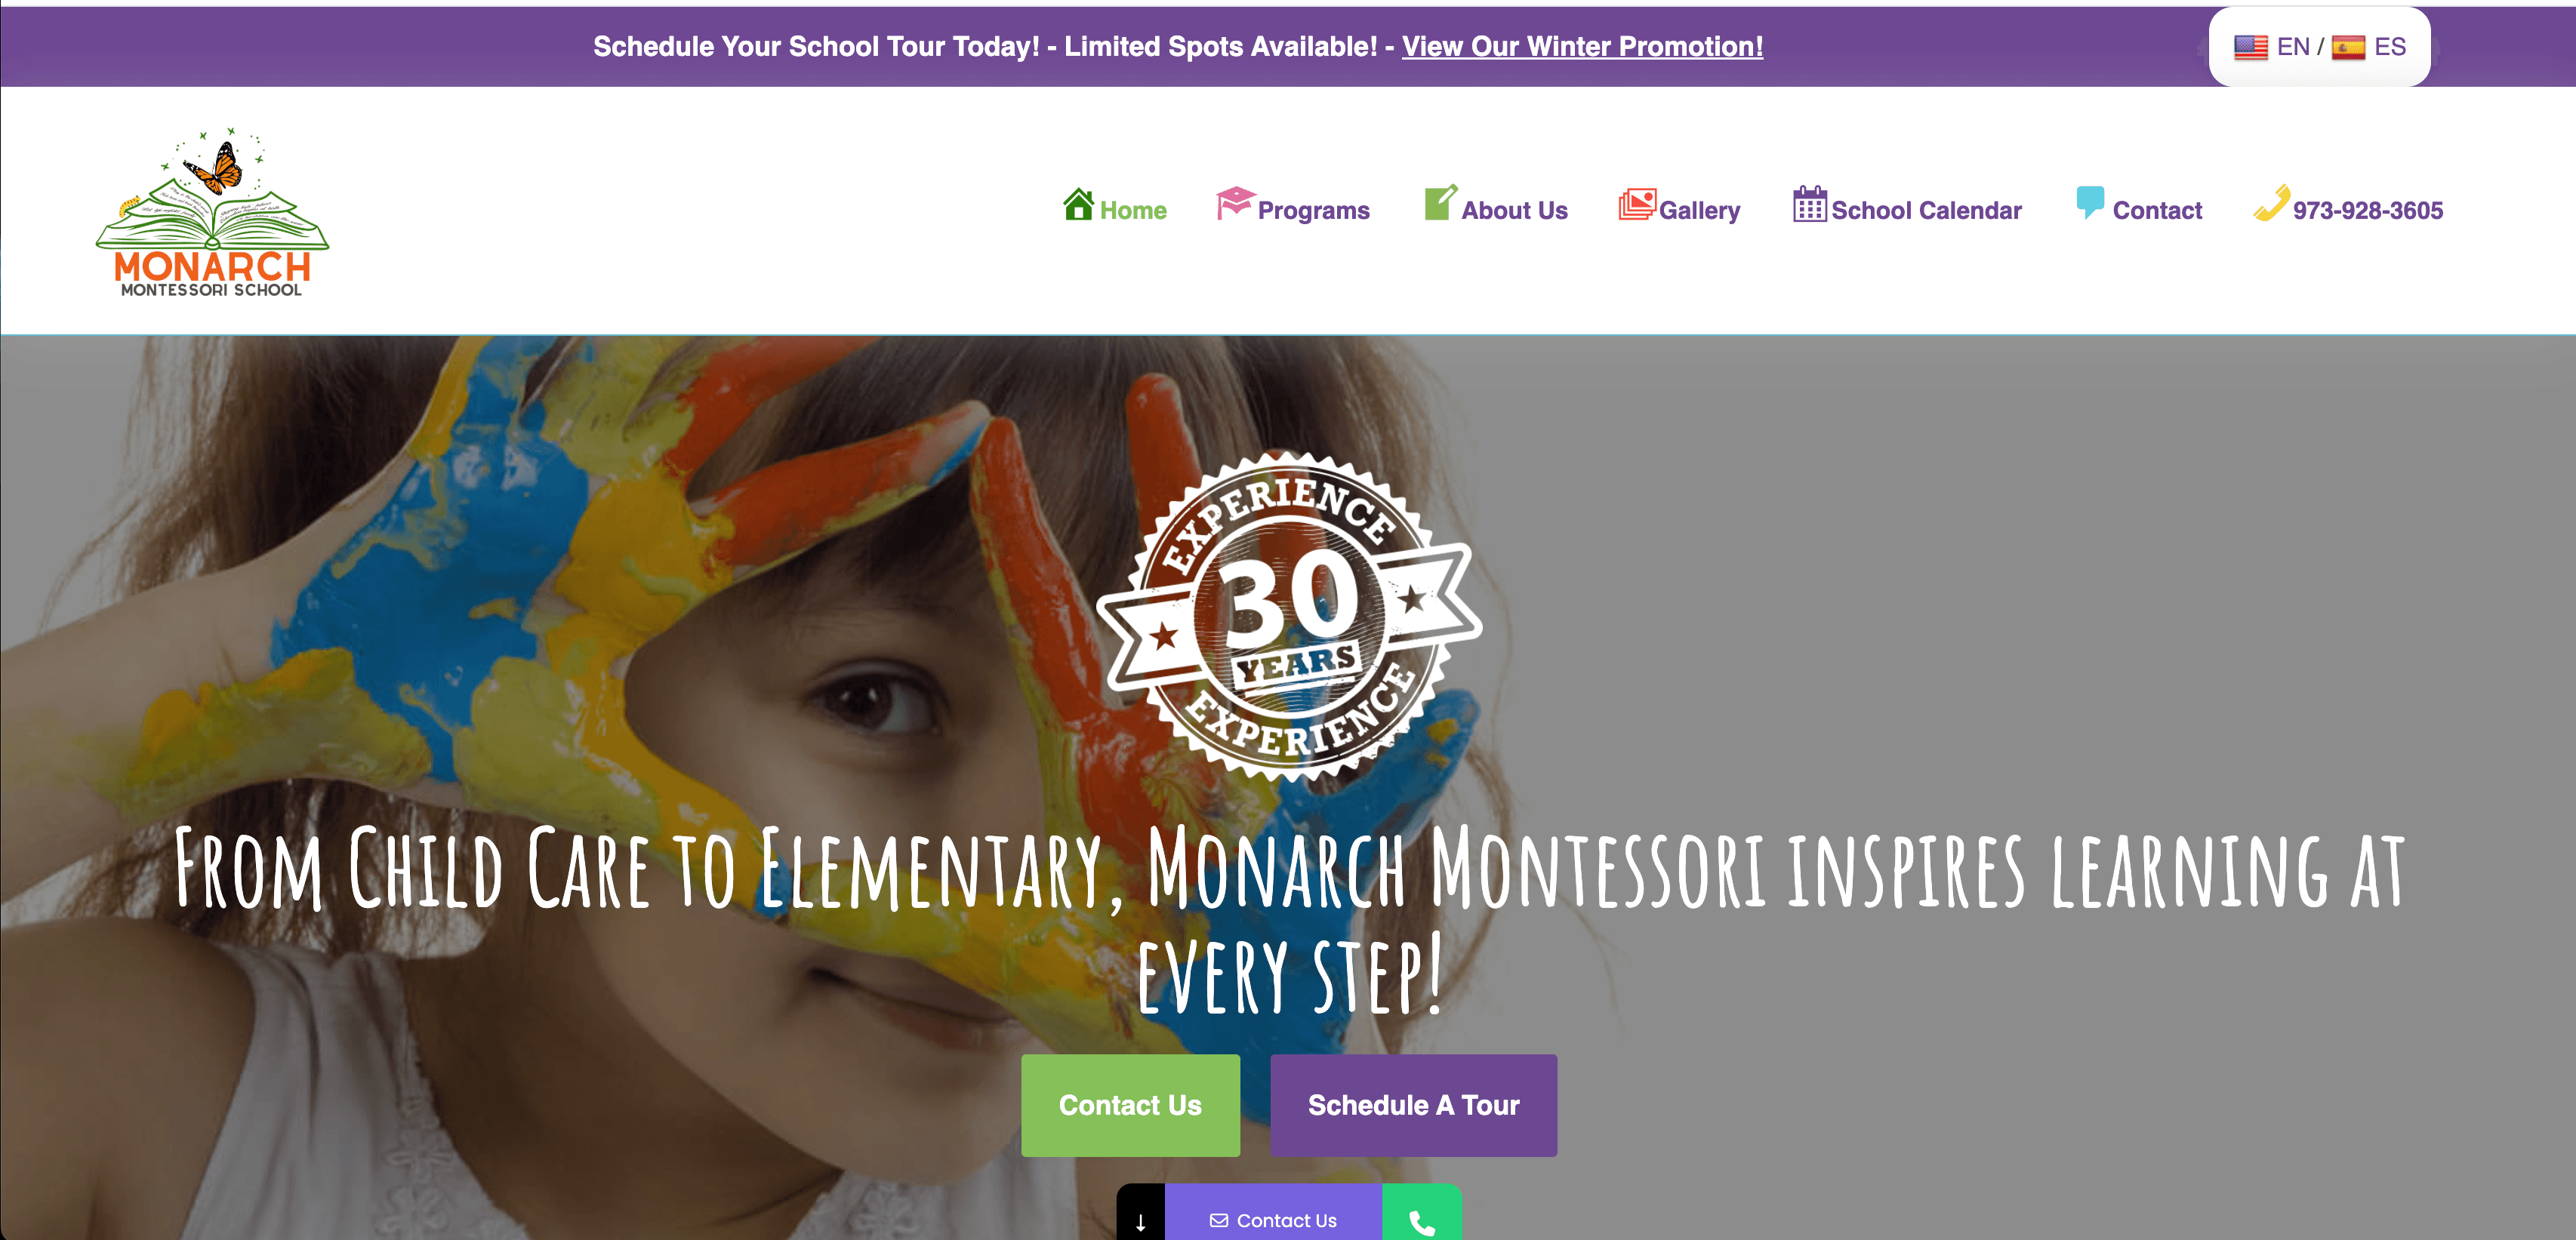Click the green Contact Us button
Screen dimensions: 2576x1240
pyautogui.click(x=1130, y=1105)
